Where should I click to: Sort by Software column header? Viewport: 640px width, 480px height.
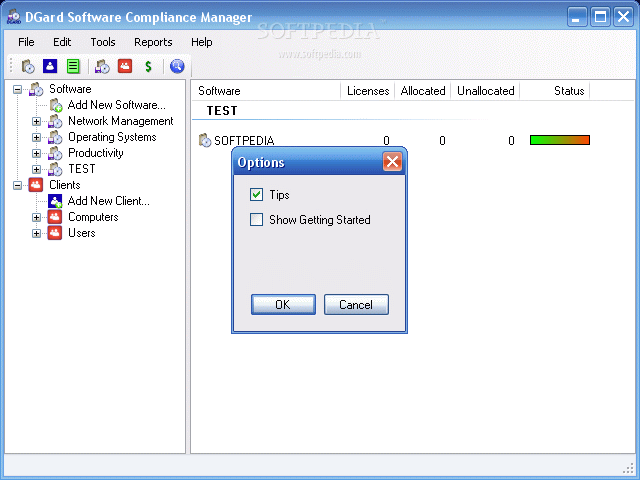266,91
